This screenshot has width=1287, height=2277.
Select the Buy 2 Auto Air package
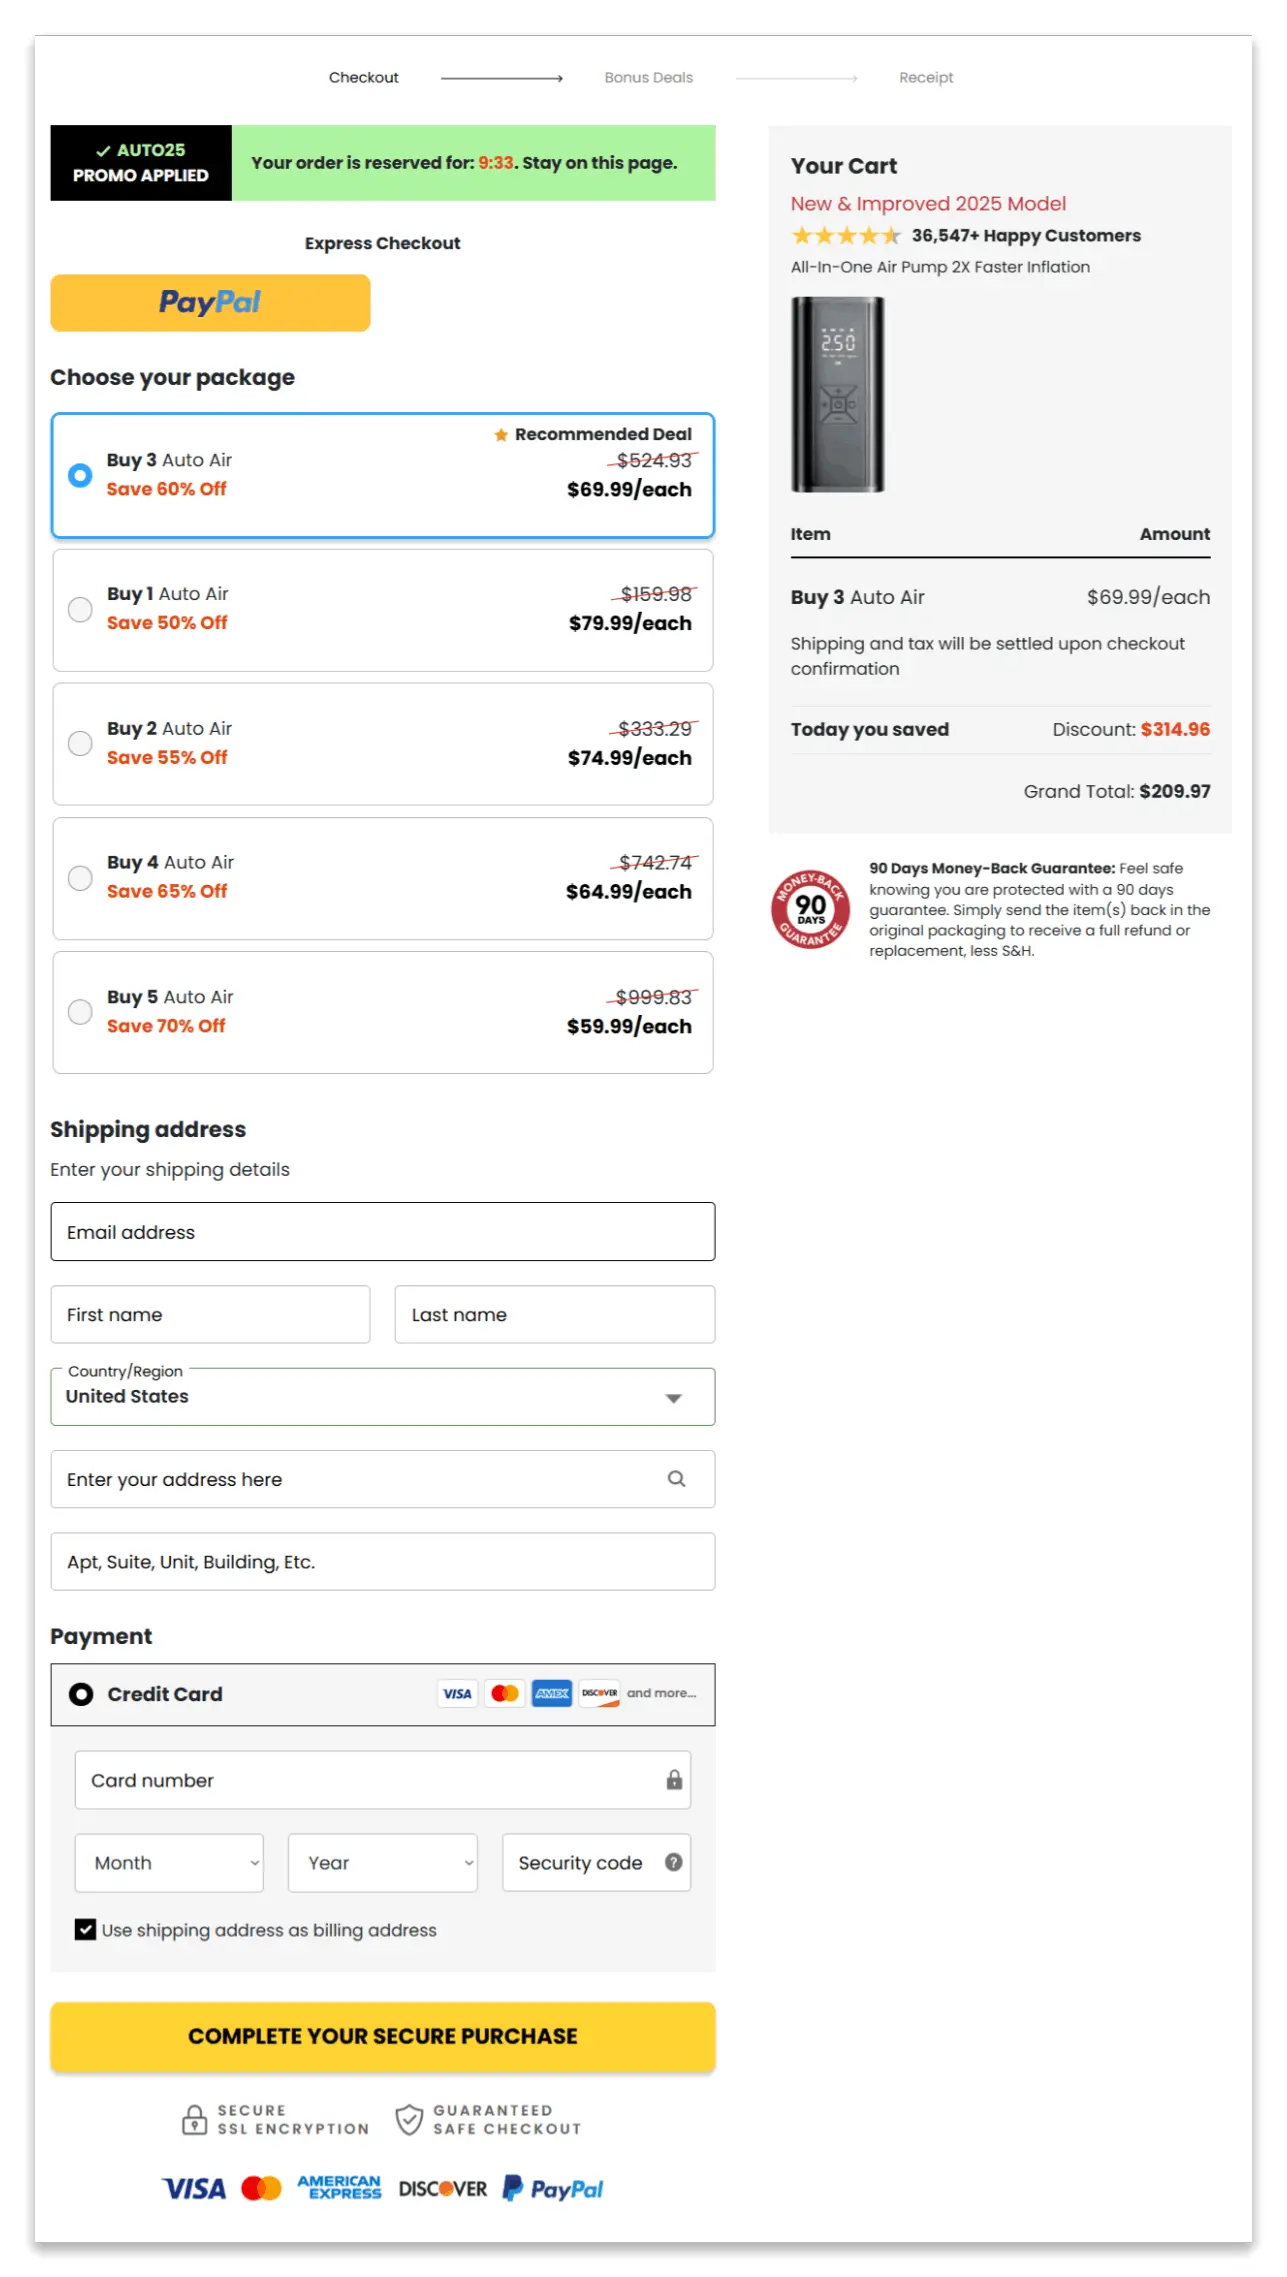383,744
